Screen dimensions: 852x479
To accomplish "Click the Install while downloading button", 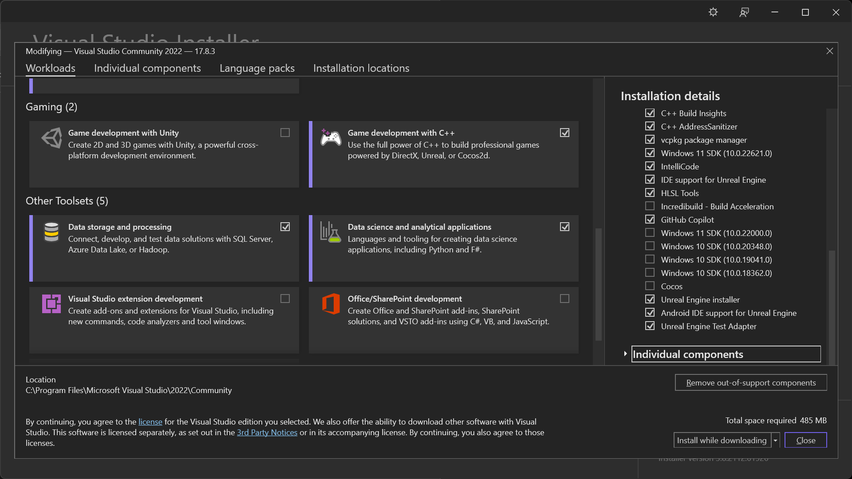I will click(722, 440).
